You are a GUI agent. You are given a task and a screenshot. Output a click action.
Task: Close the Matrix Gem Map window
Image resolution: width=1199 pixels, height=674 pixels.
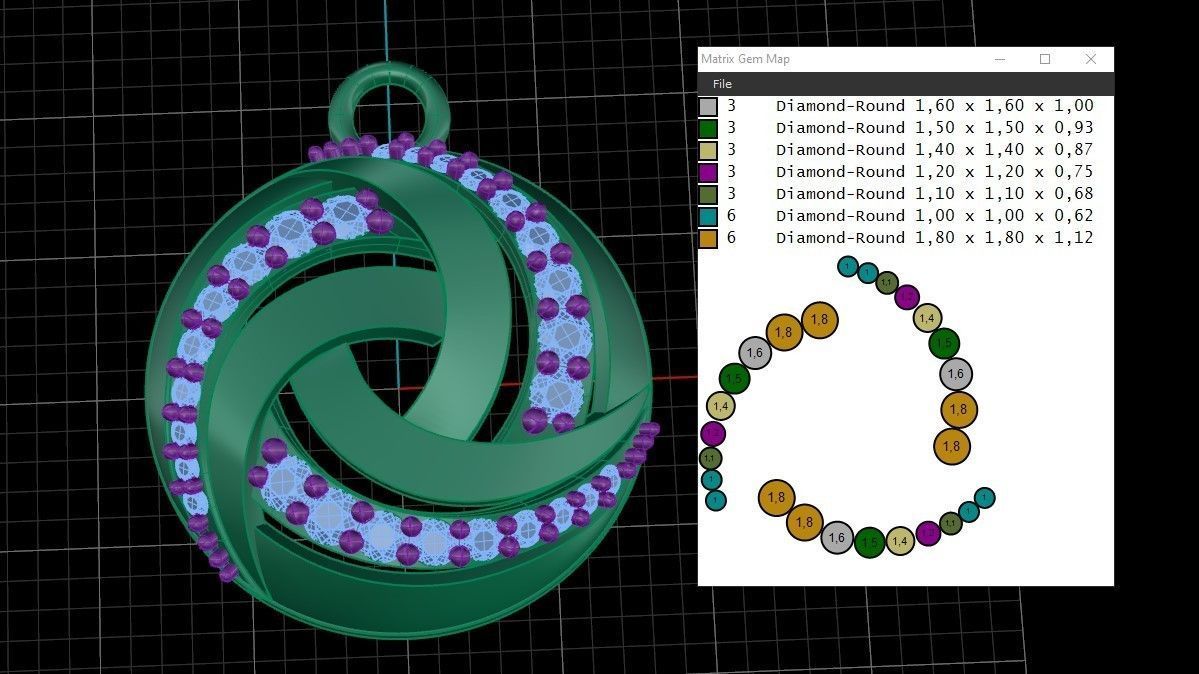1090,59
